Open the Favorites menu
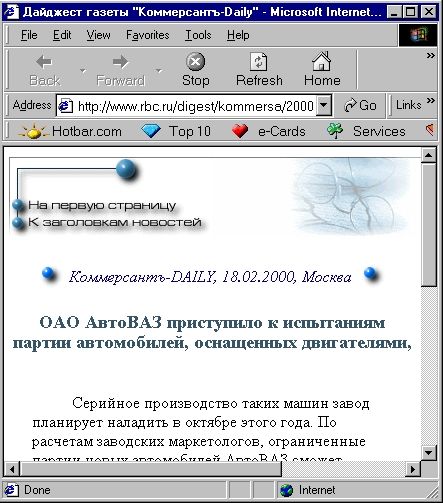Image resolution: width=443 pixels, height=503 pixels. point(148,35)
